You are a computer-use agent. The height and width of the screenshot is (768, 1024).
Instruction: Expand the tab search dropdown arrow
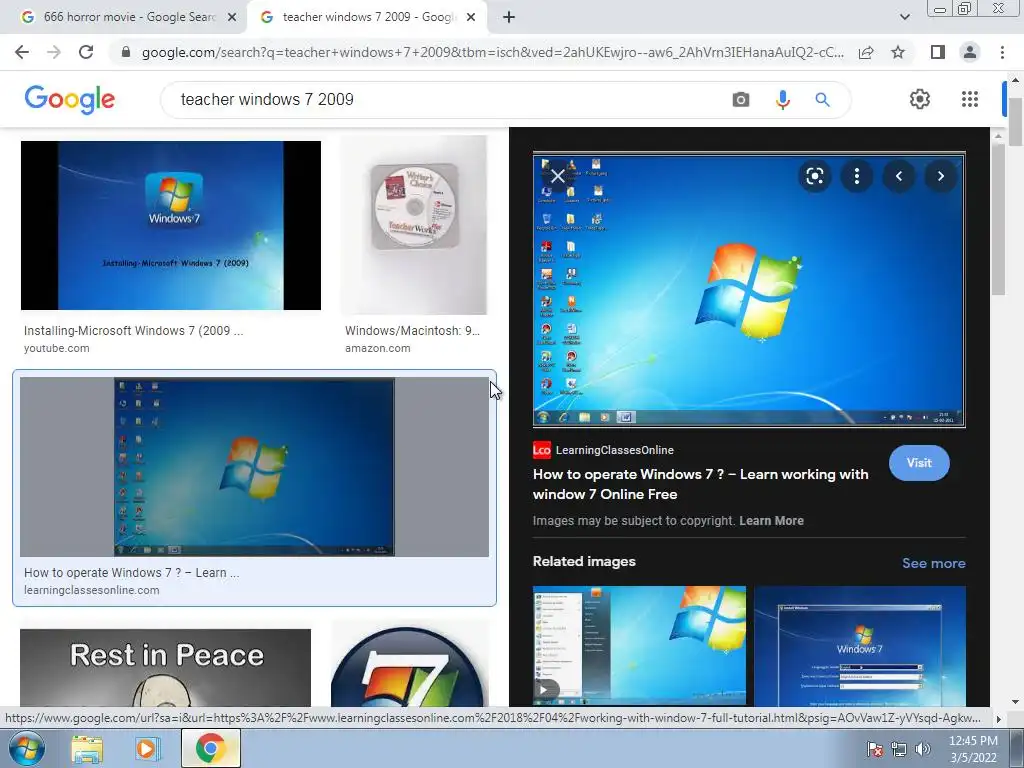pos(904,17)
